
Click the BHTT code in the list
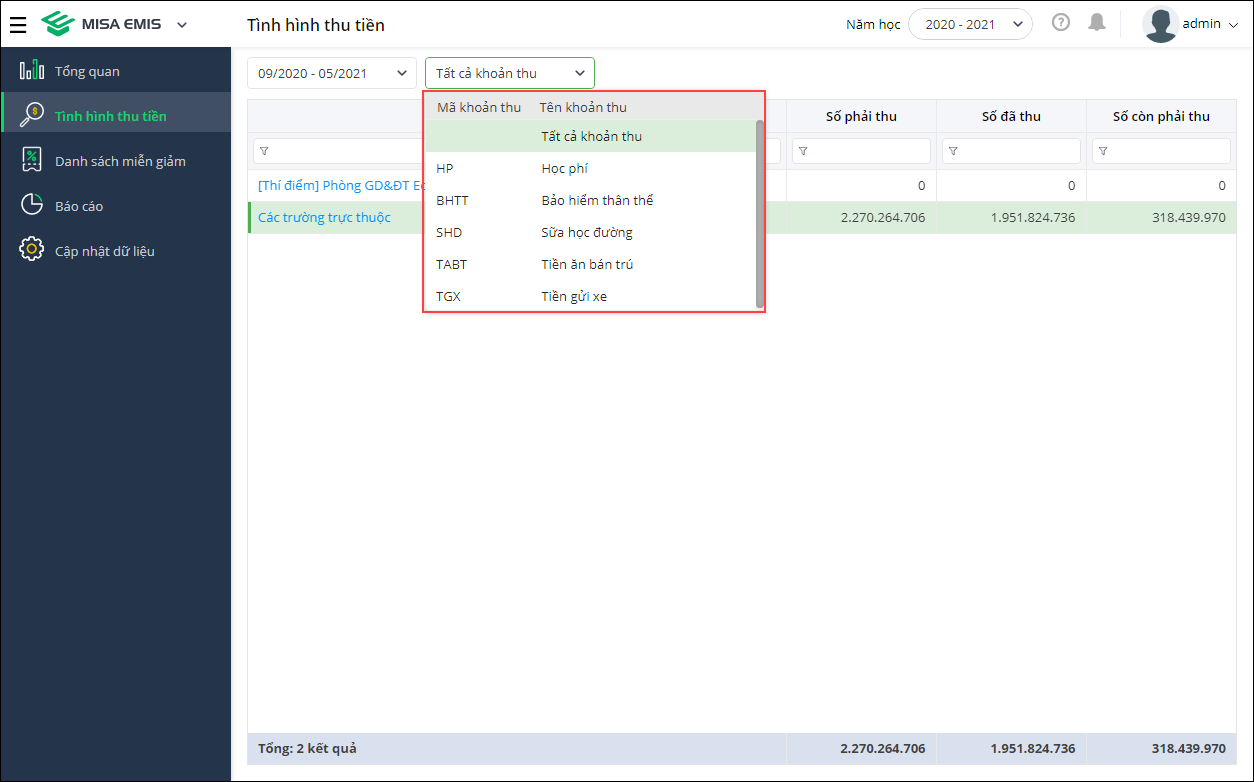tap(452, 200)
